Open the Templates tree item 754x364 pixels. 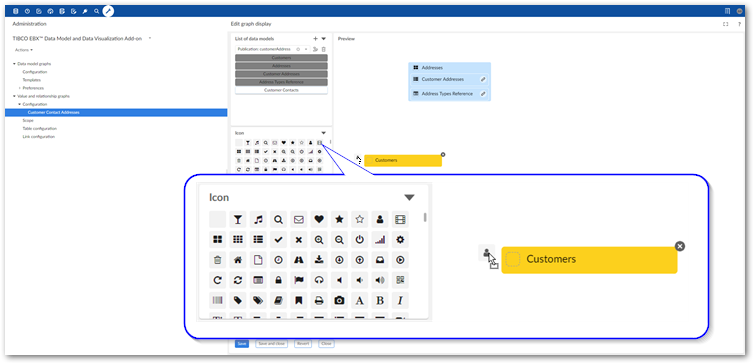[x=32, y=80]
